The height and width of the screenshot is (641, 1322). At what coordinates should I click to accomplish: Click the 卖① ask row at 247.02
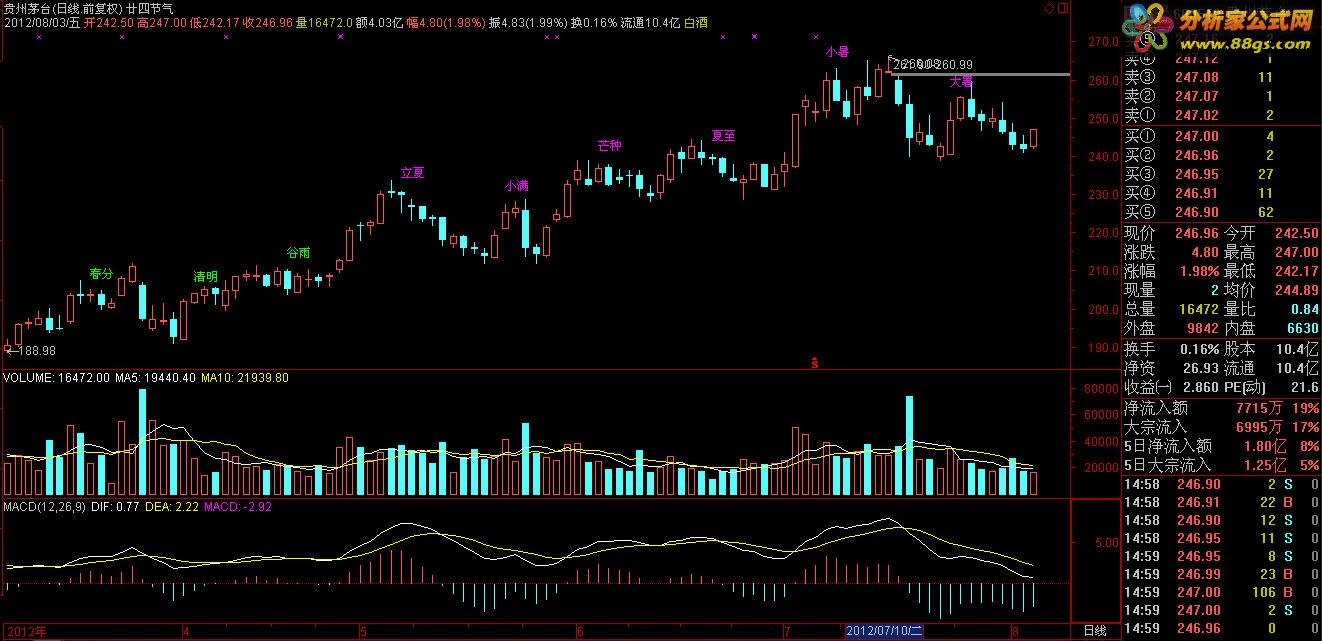(x=1222, y=115)
